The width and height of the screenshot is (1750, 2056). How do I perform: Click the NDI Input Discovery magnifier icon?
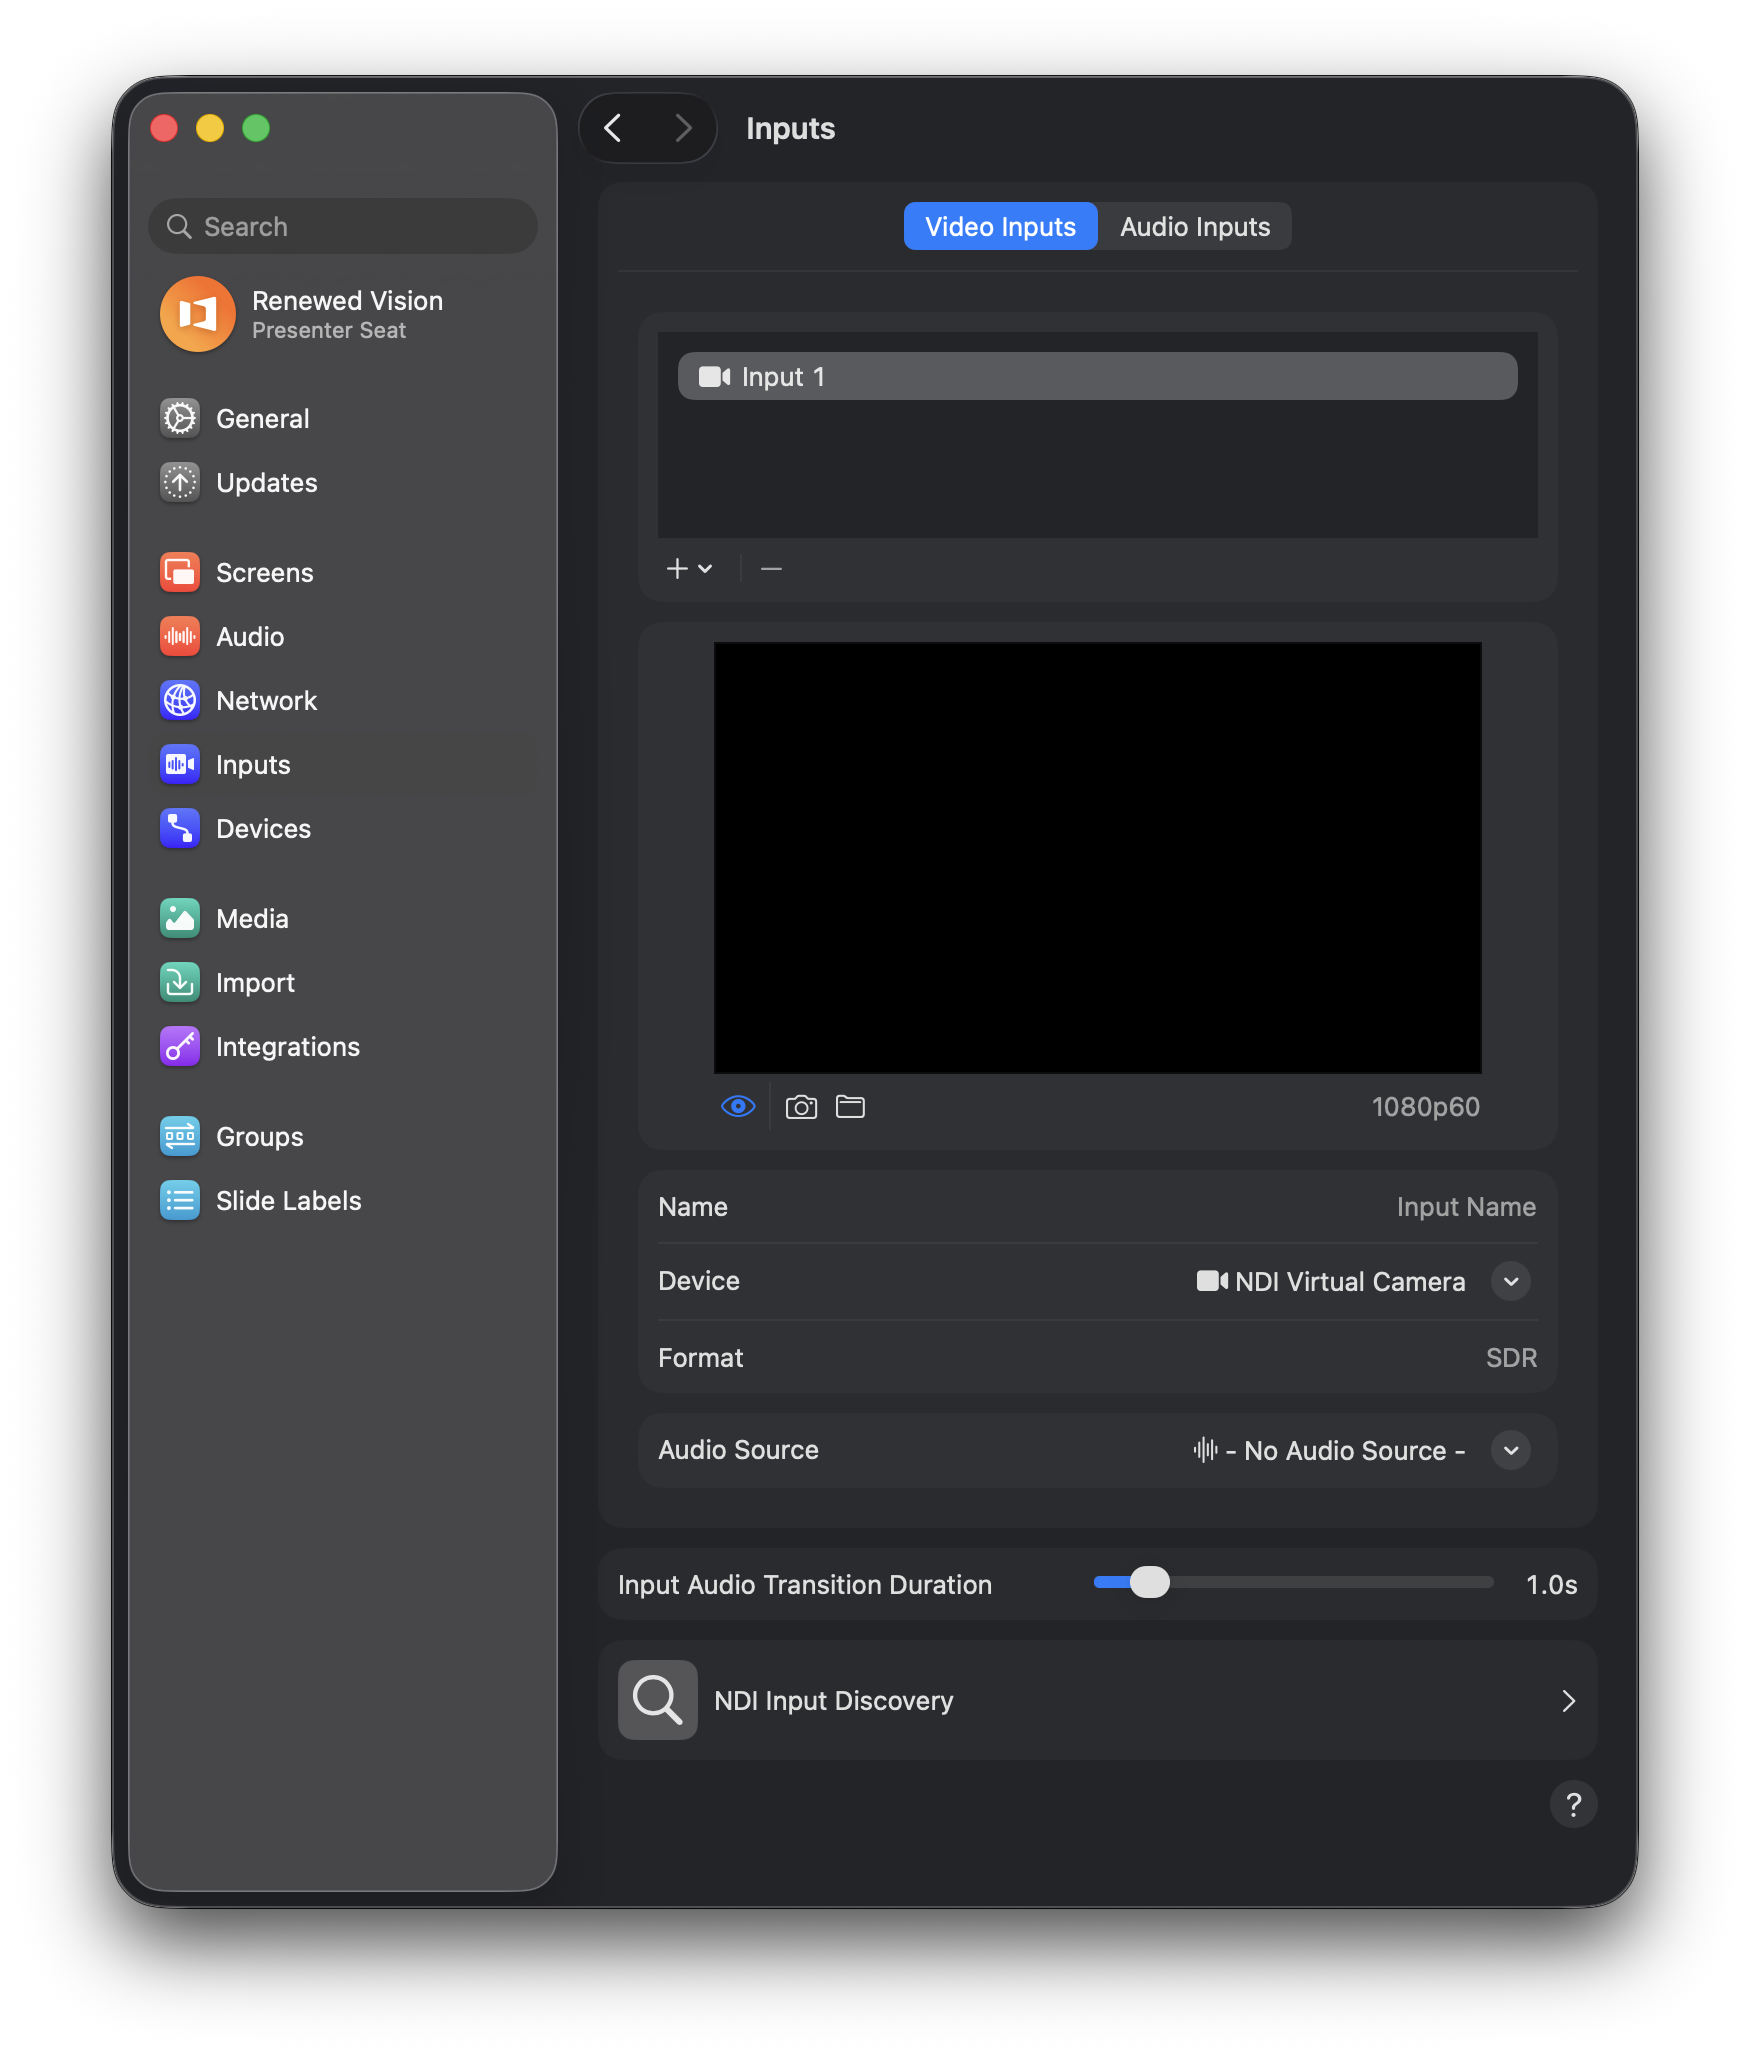click(x=658, y=1700)
